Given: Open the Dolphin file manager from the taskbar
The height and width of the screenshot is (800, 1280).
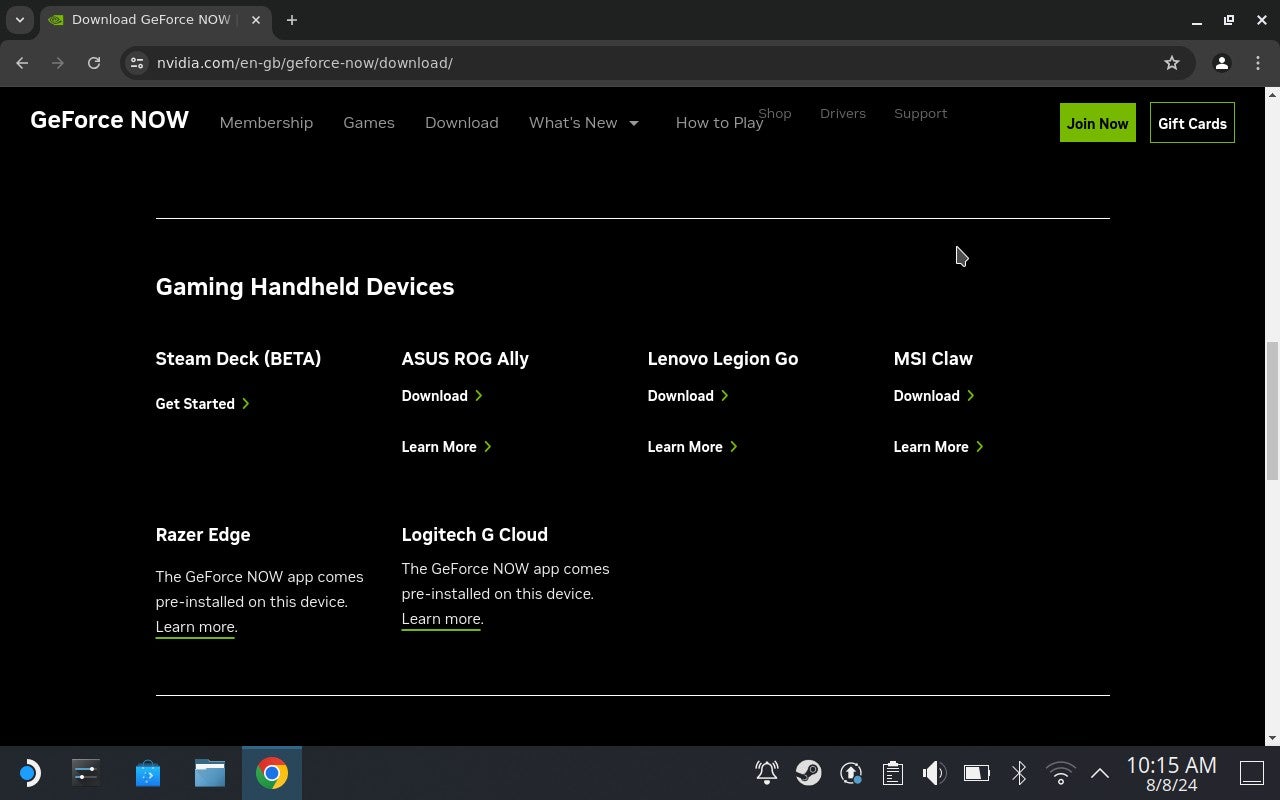Looking at the screenshot, I should (209, 772).
